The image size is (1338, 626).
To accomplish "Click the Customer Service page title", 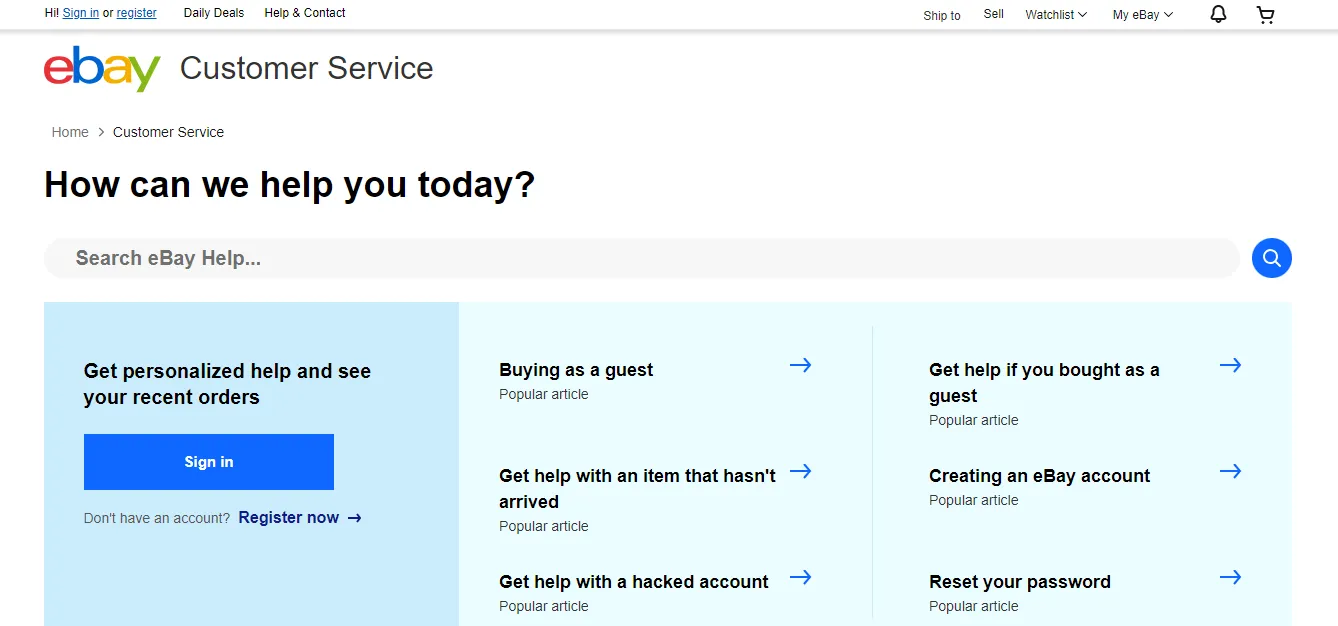I will pyautogui.click(x=307, y=69).
